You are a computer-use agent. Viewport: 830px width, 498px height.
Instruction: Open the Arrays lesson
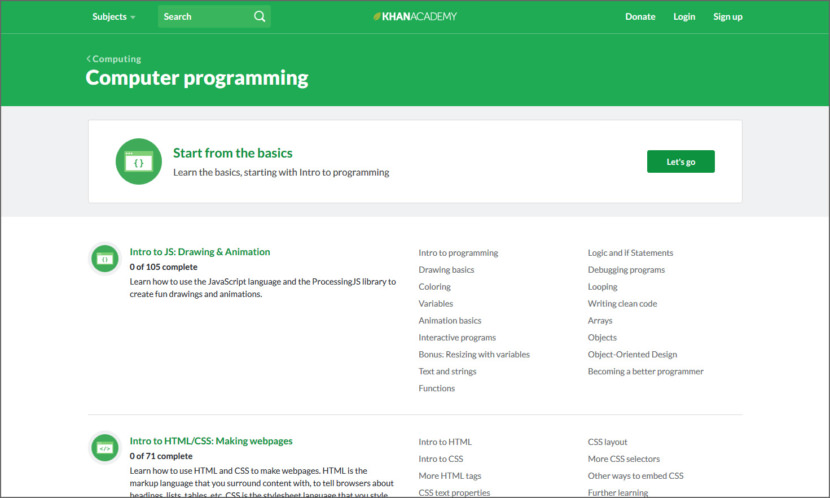click(600, 321)
